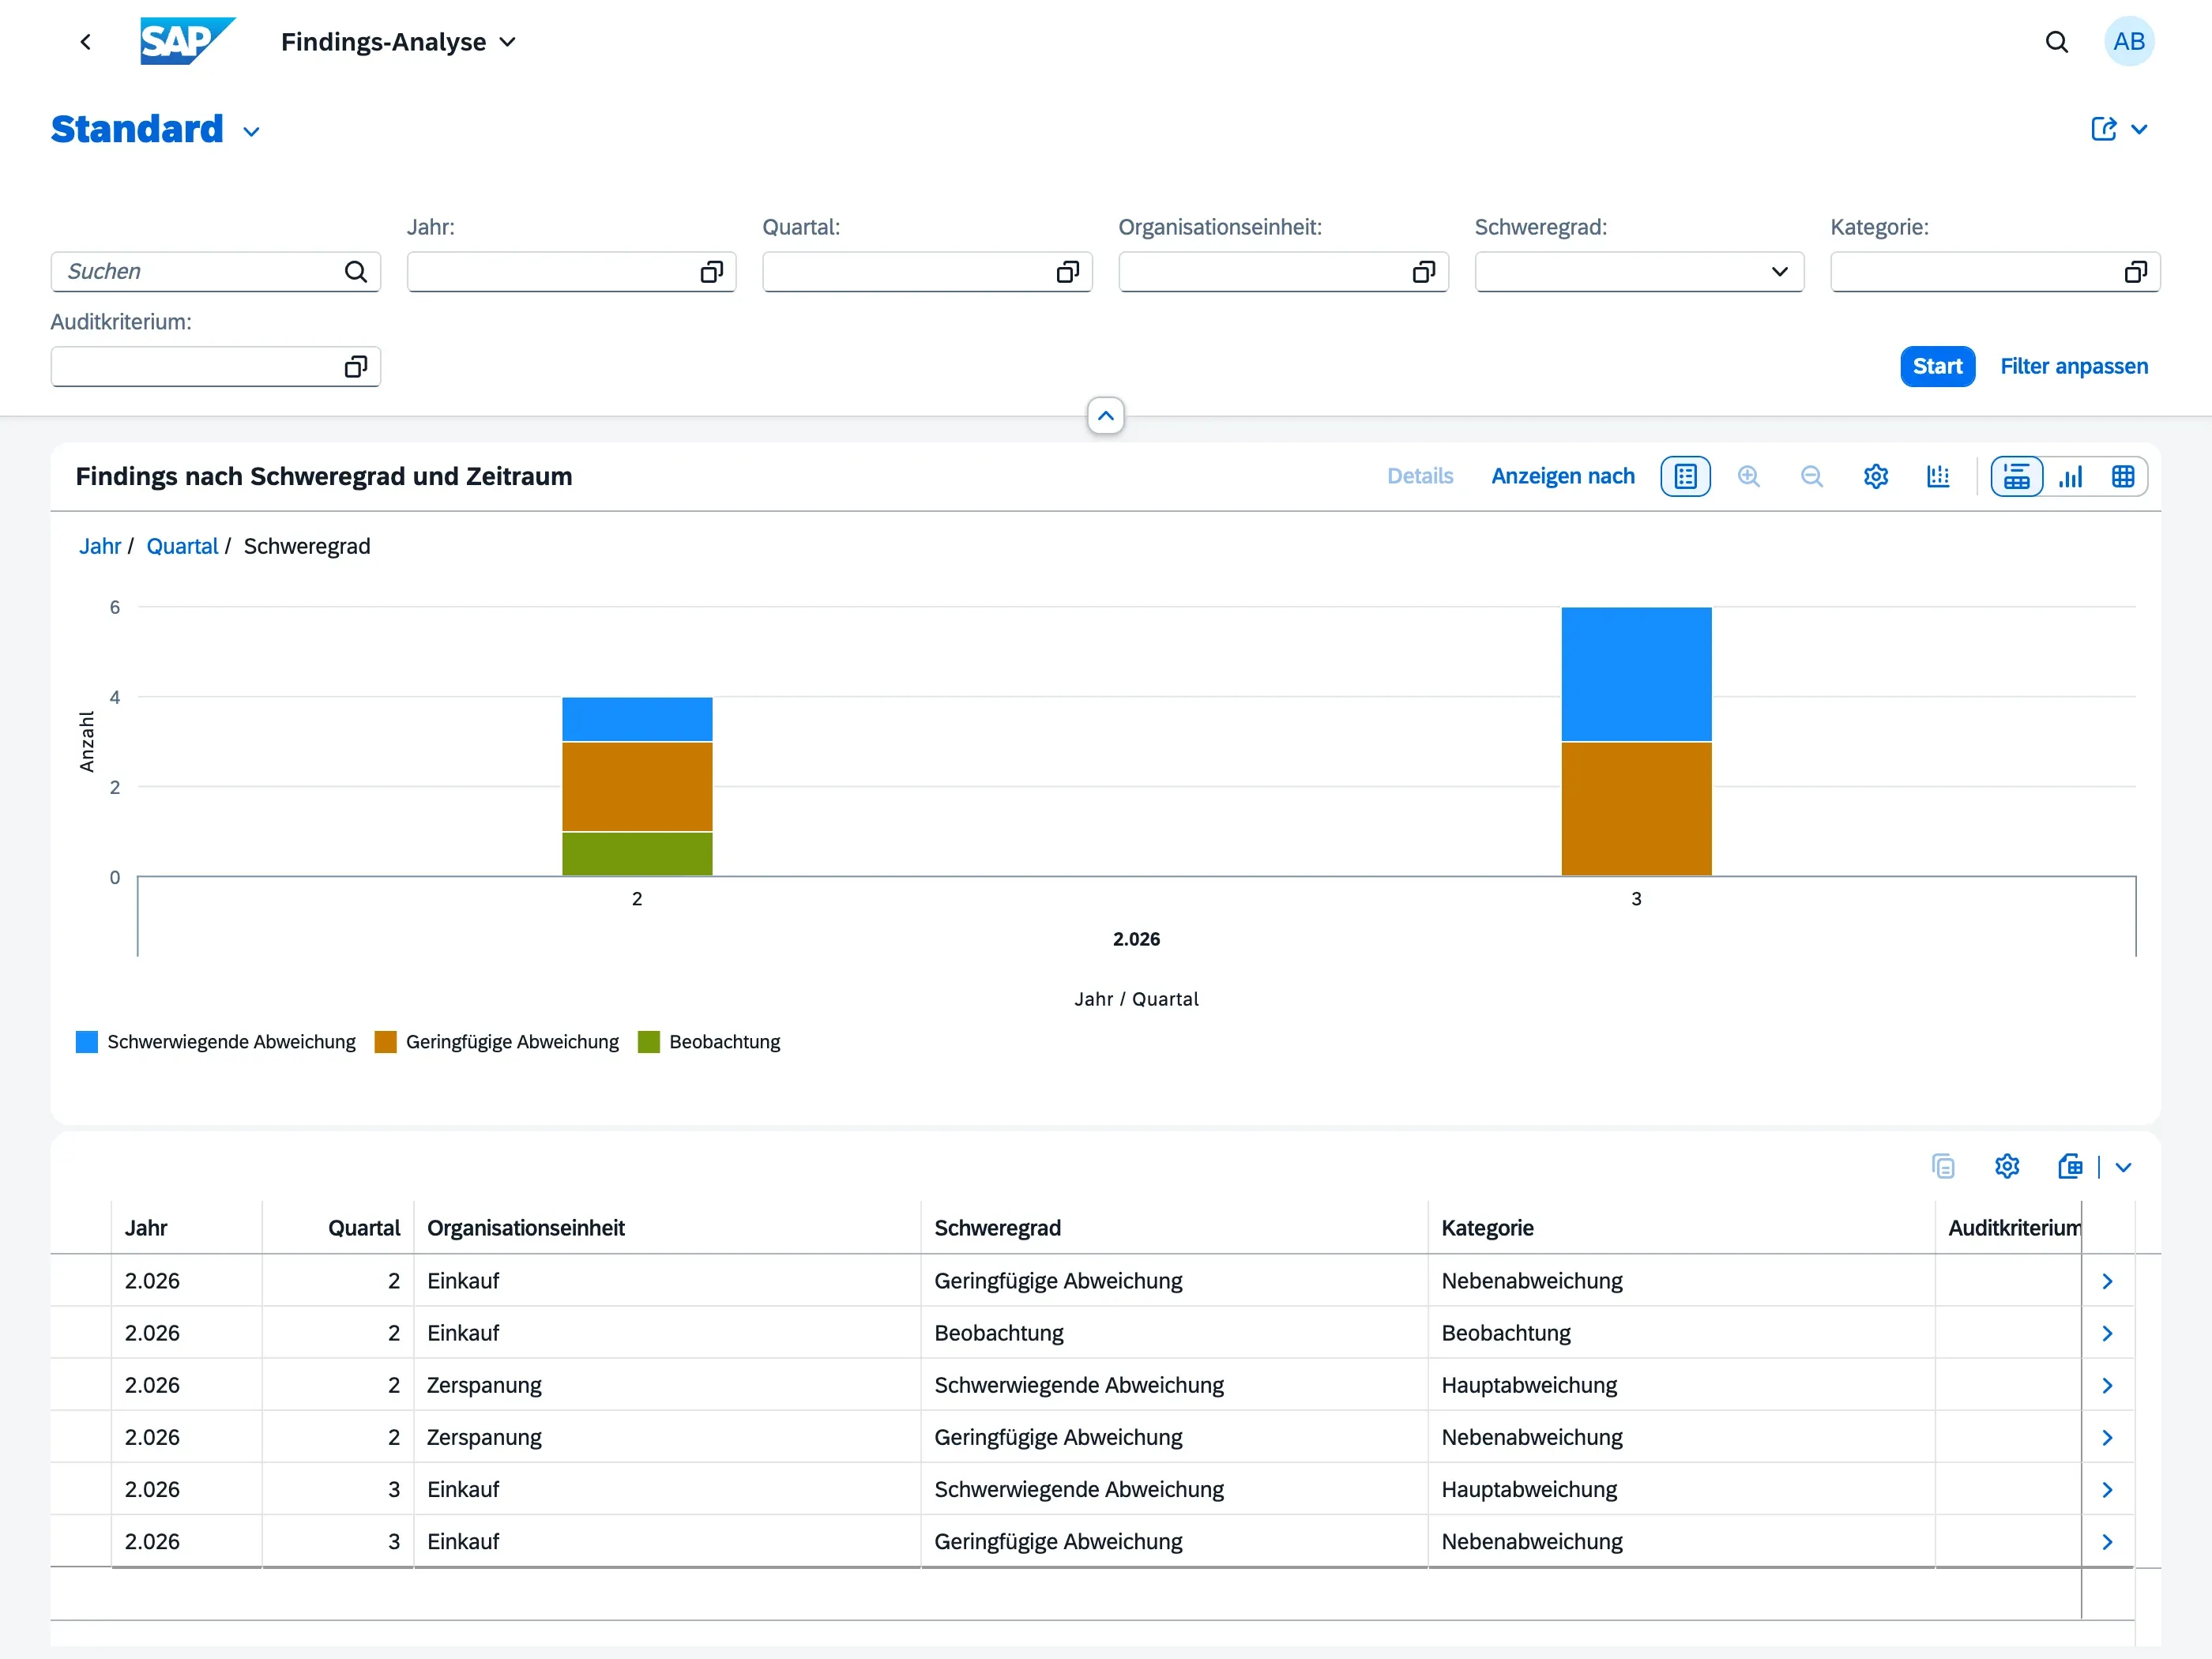Open the value help for Auditkriterium

pos(355,367)
